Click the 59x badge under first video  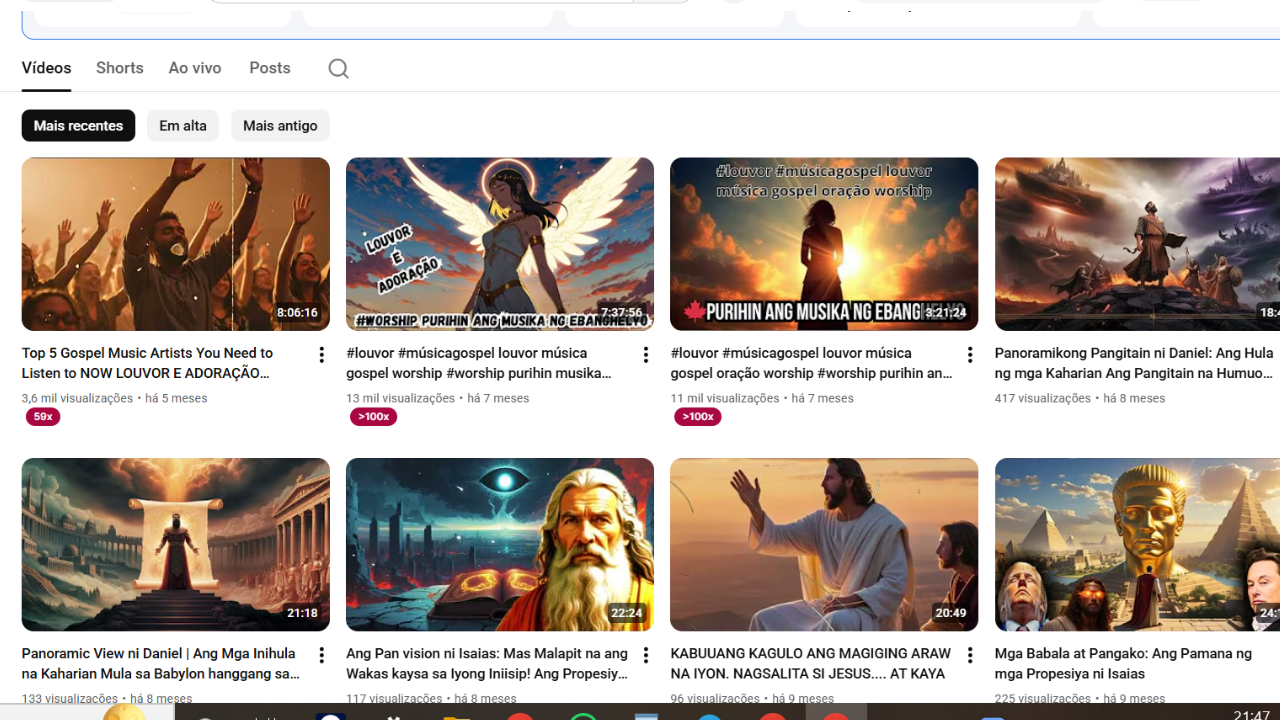pos(43,417)
